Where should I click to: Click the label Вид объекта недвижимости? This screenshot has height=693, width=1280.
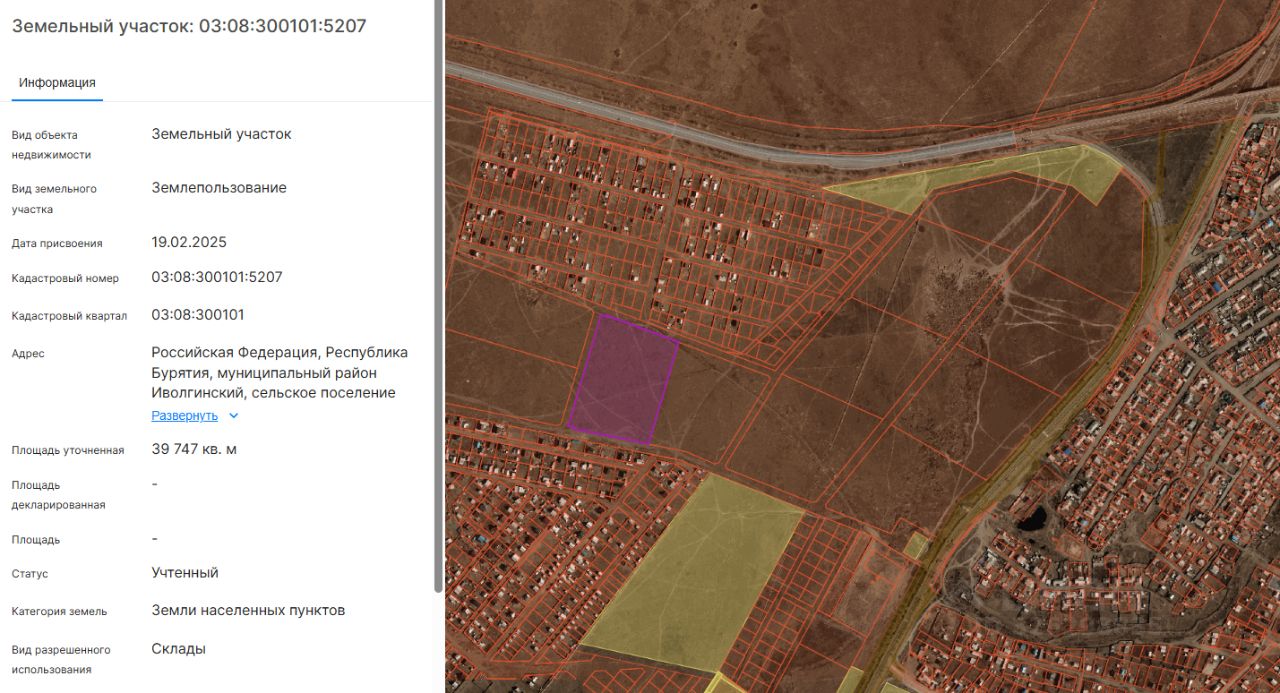point(51,145)
